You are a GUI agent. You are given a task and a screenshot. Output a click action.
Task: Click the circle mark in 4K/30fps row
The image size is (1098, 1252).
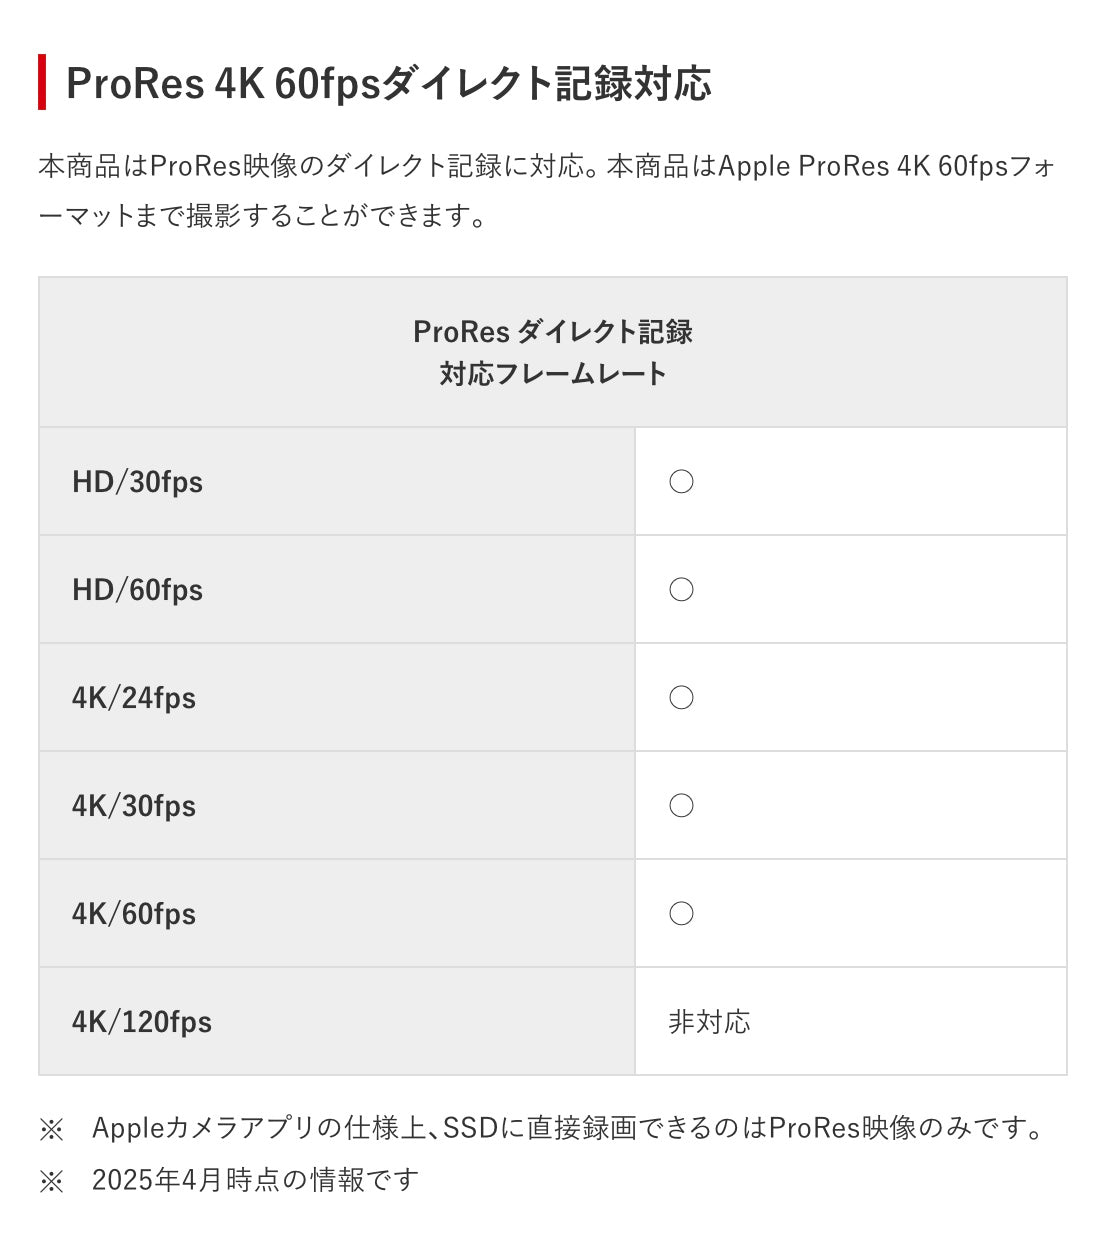681,806
